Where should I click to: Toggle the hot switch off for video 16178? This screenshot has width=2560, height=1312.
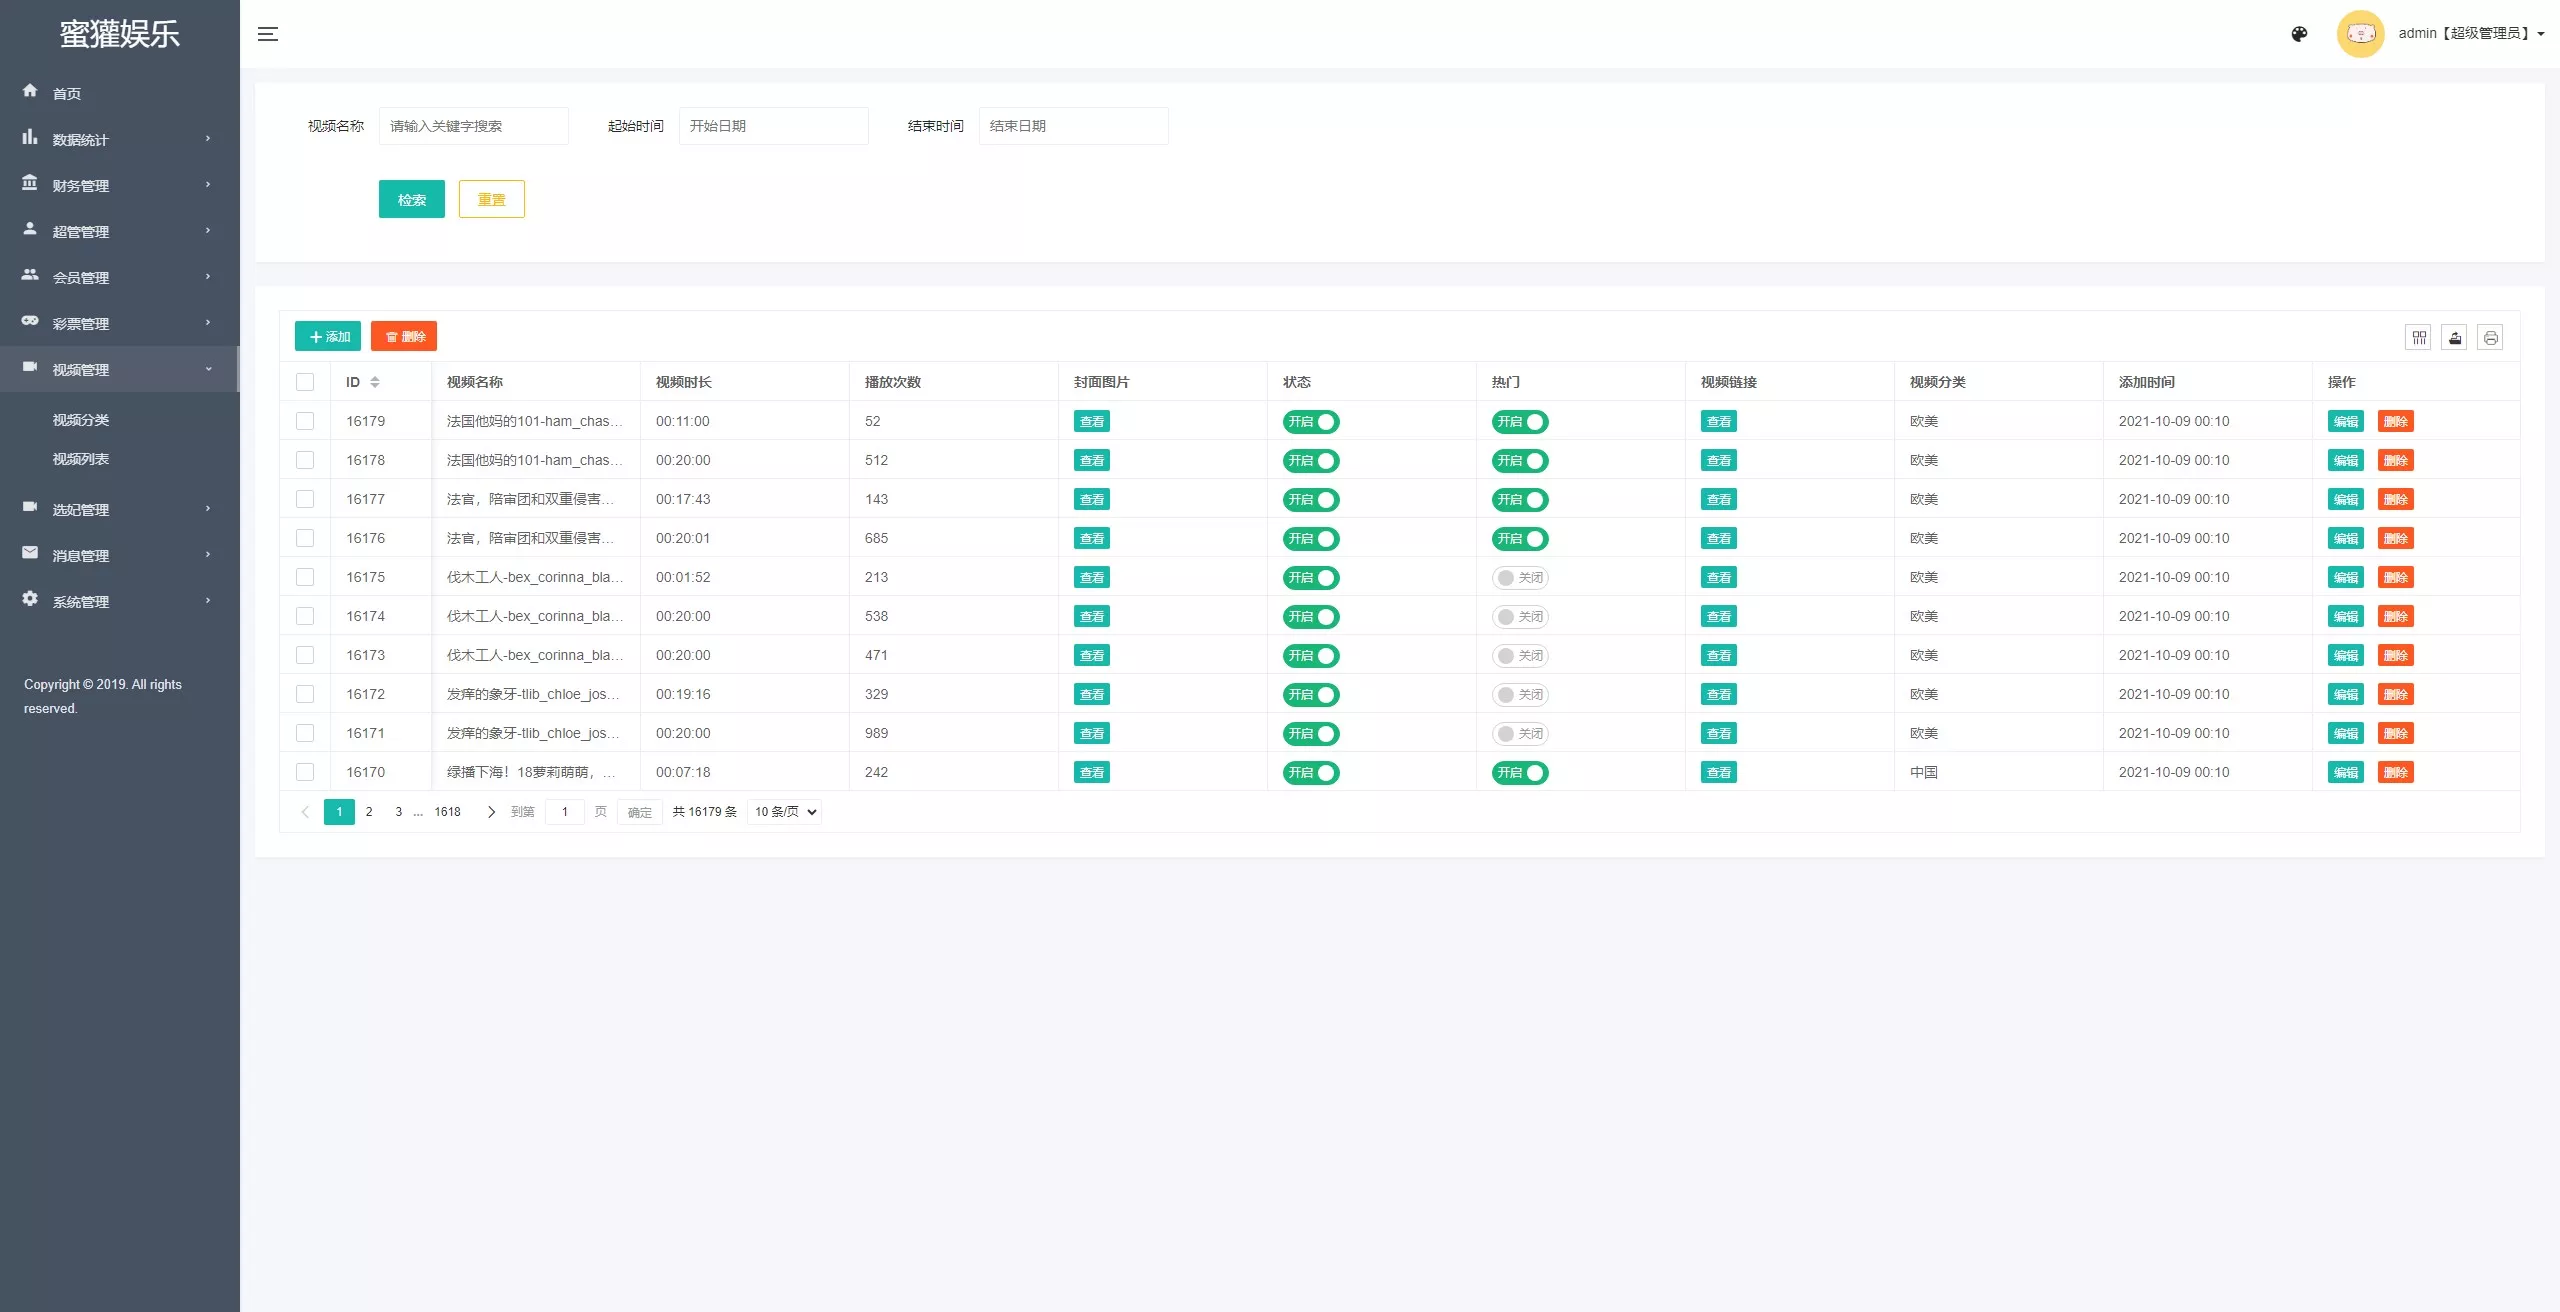tap(1519, 461)
